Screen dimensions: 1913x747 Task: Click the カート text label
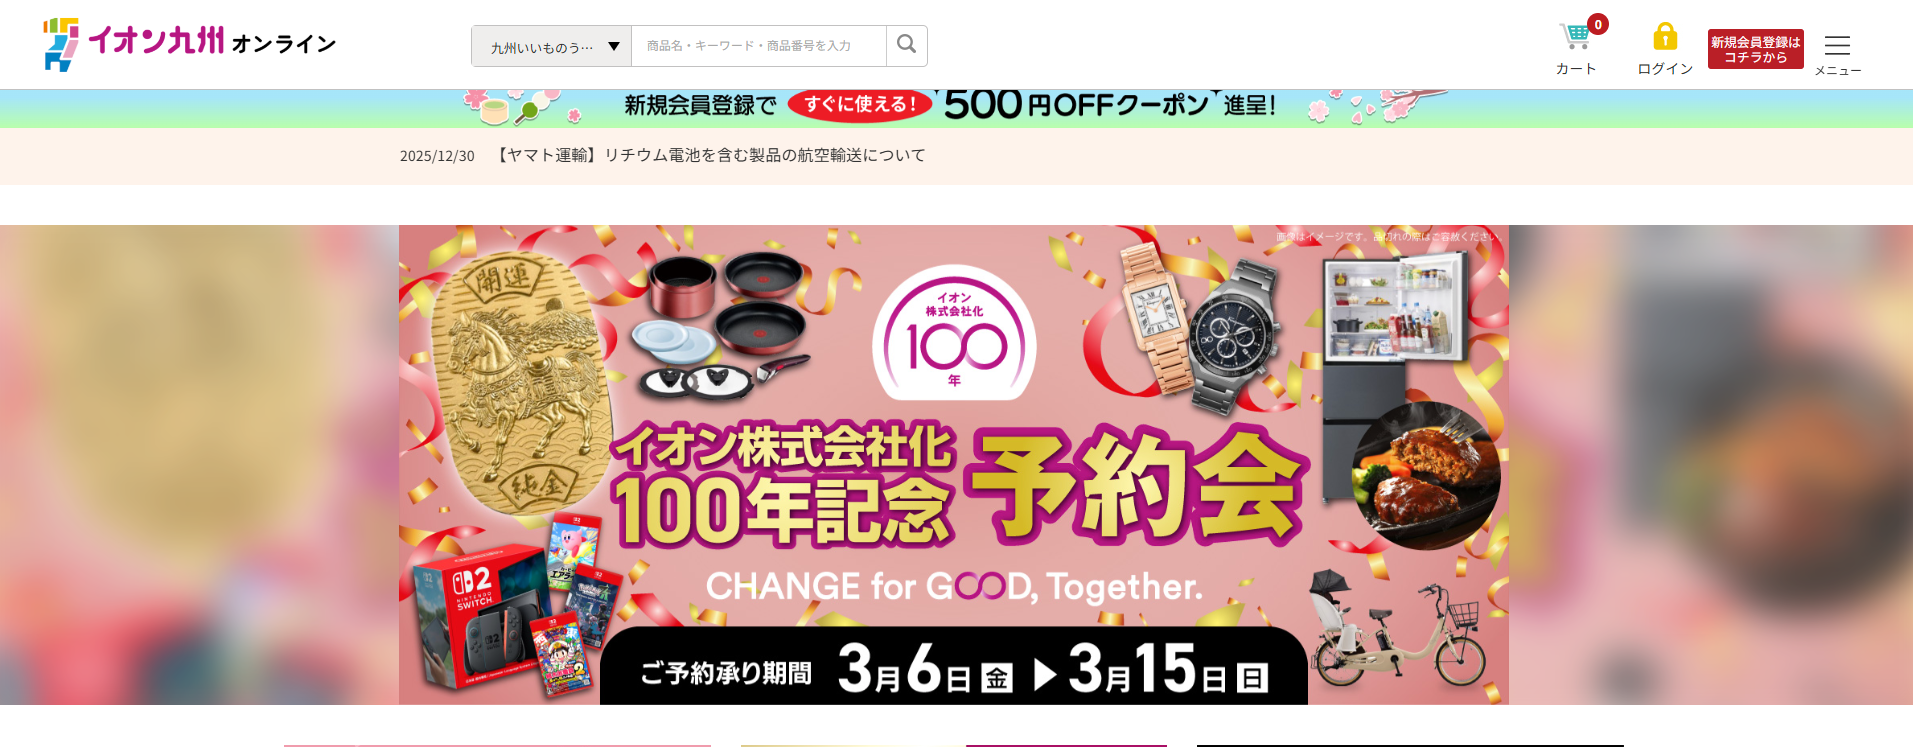(1576, 68)
